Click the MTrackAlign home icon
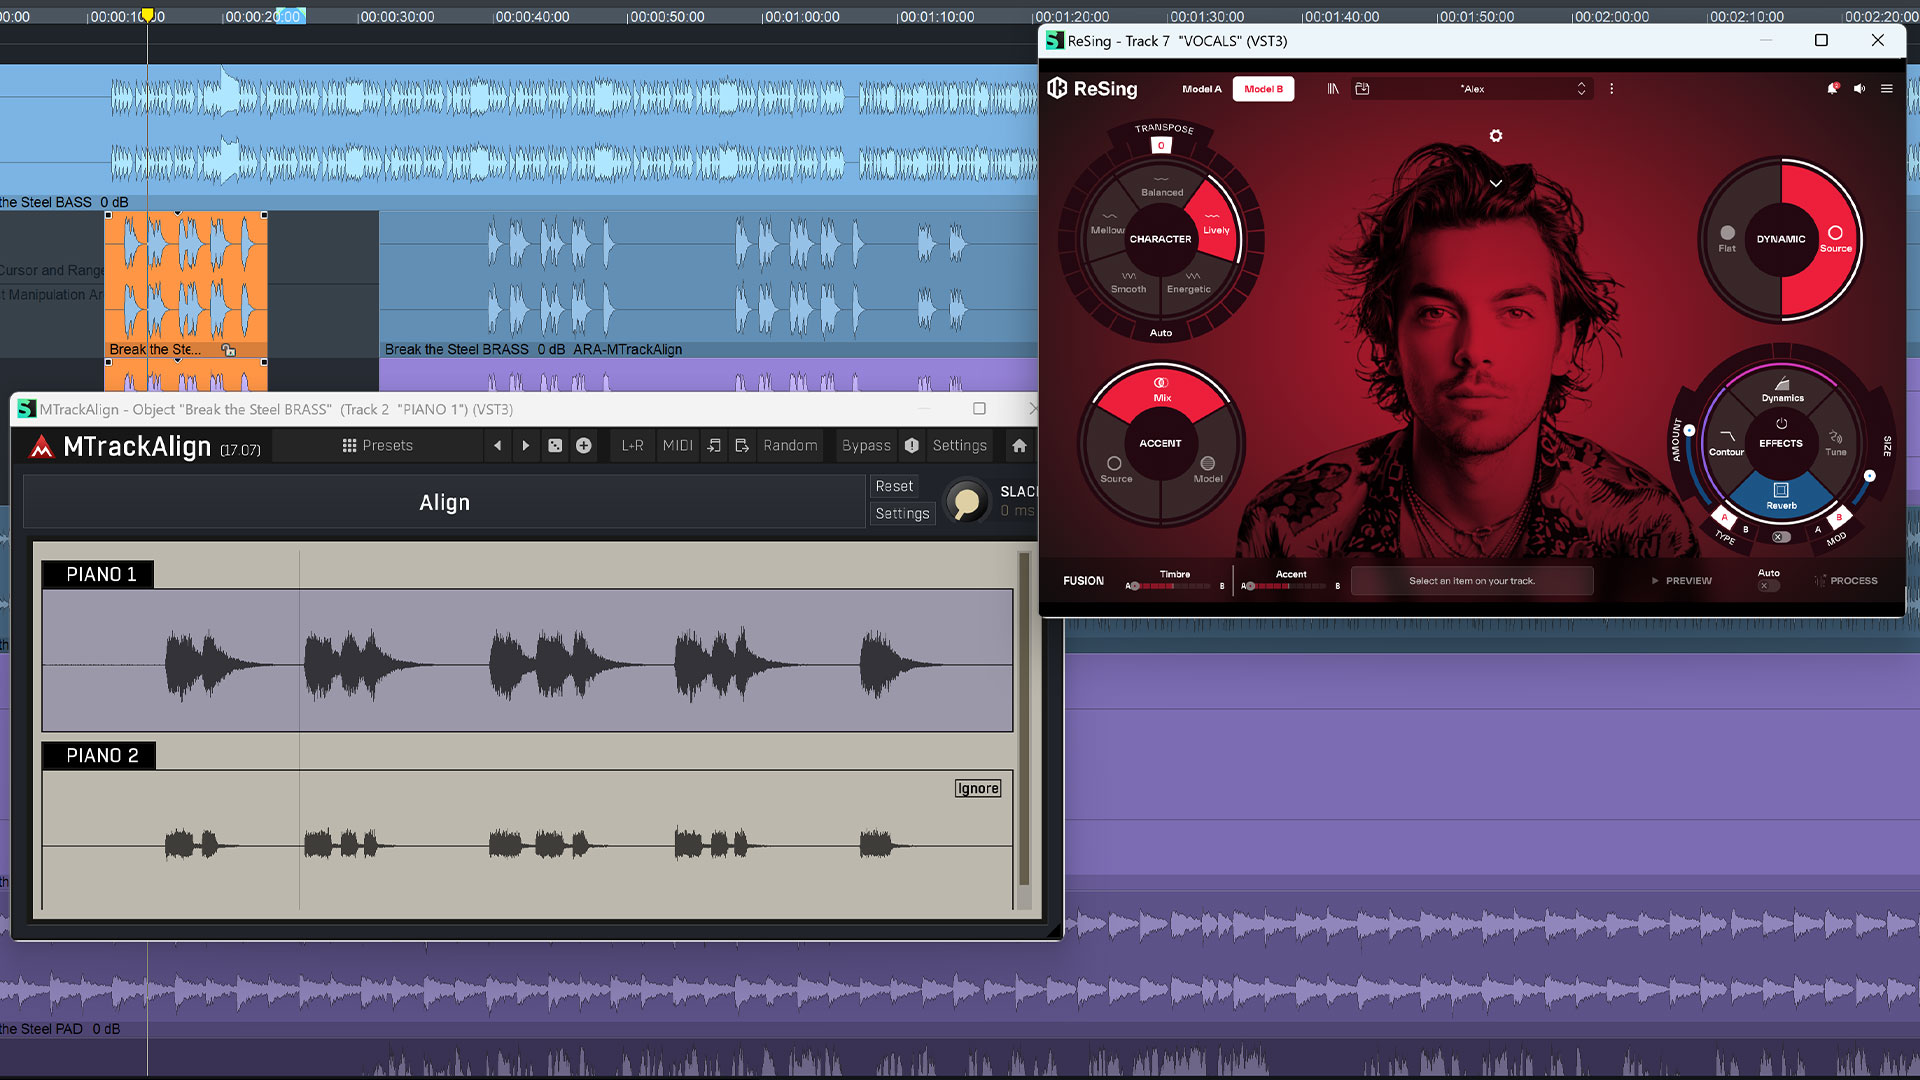Viewport: 1920px width, 1080px height. coord(1019,446)
